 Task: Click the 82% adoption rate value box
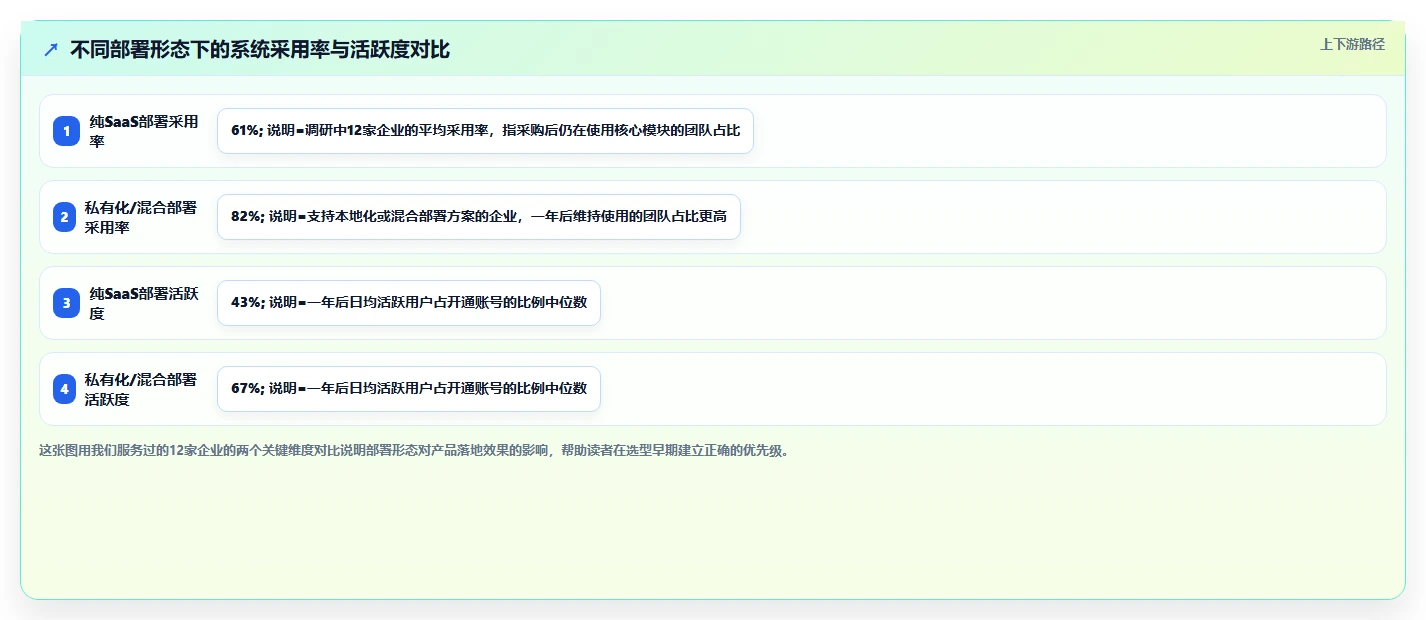pyautogui.click(x=479, y=217)
